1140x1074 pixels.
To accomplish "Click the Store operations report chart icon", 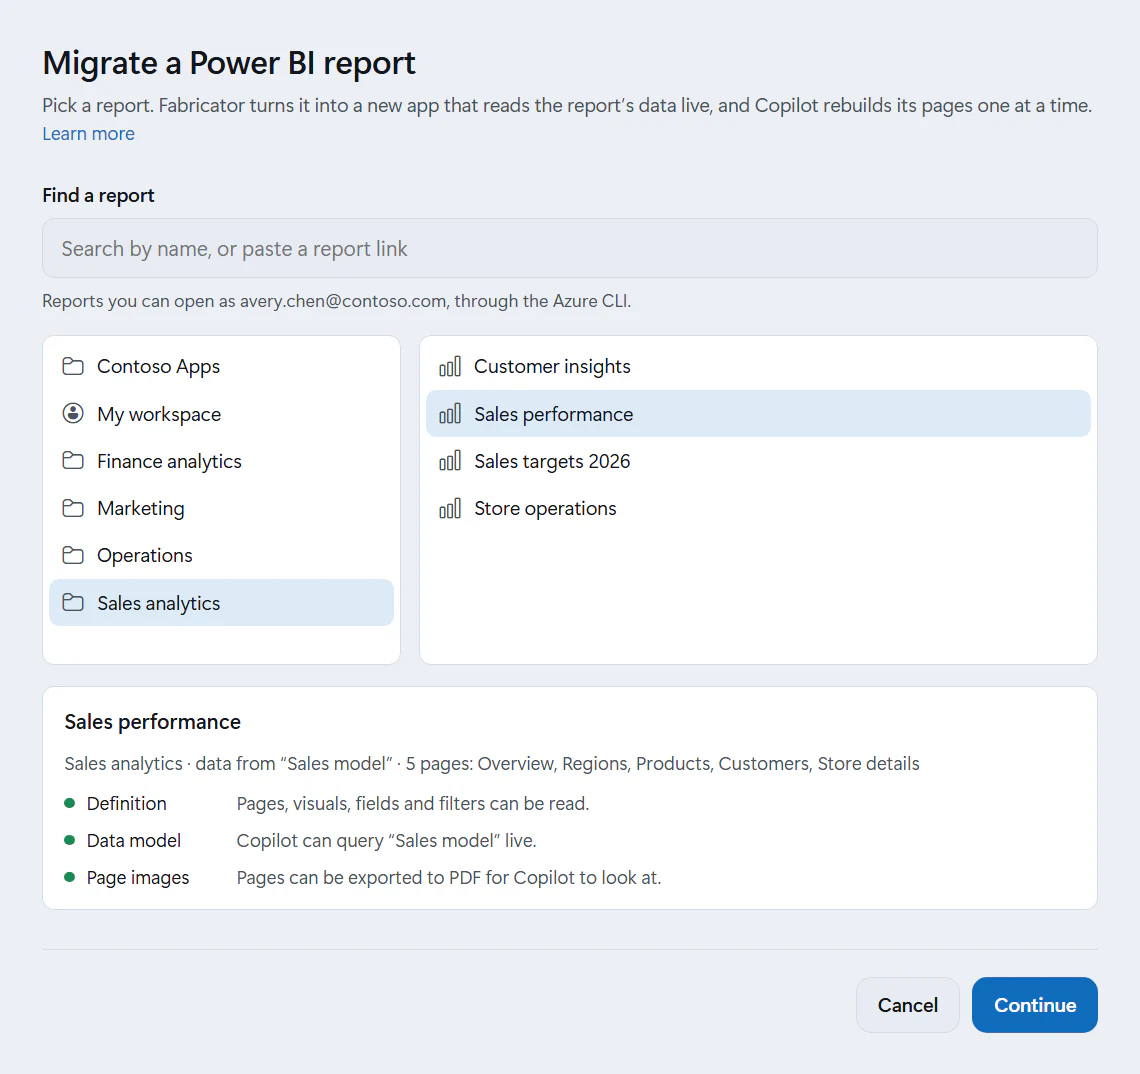I will tap(450, 508).
